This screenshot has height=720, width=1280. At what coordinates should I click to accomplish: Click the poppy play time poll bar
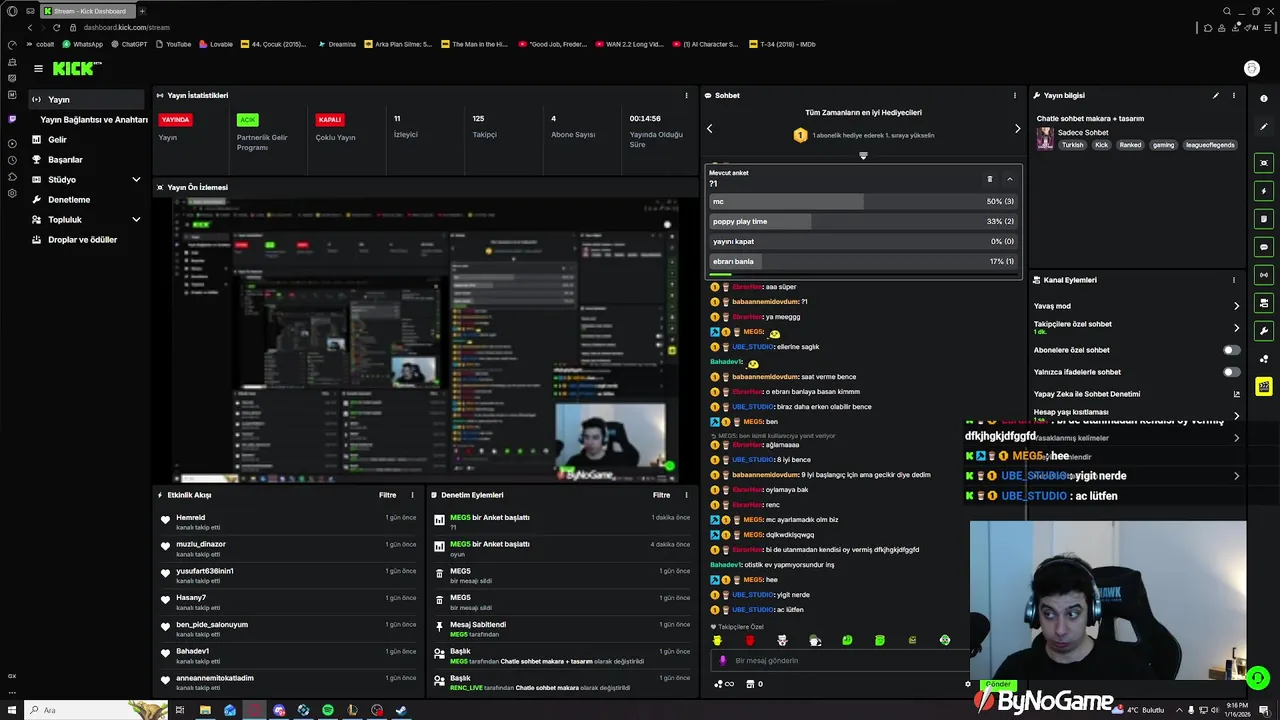click(x=863, y=221)
